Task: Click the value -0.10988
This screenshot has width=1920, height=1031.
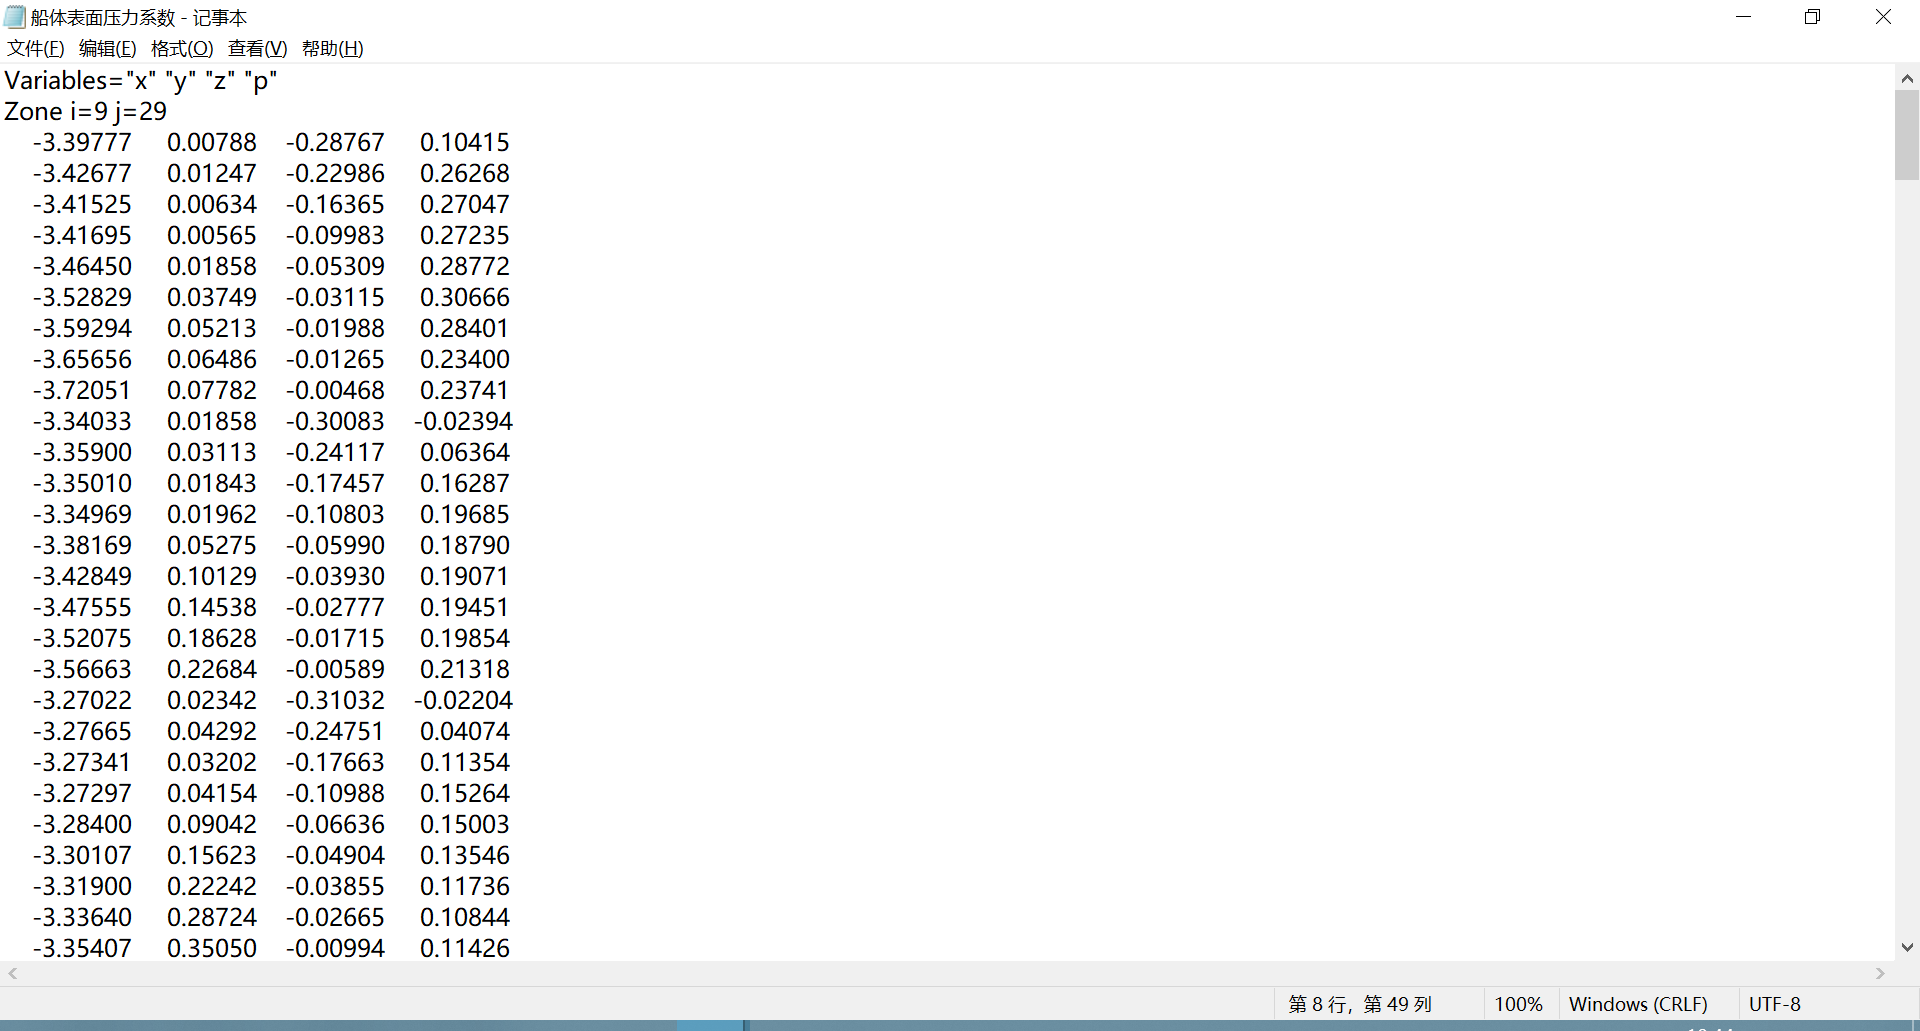Action: point(335,794)
